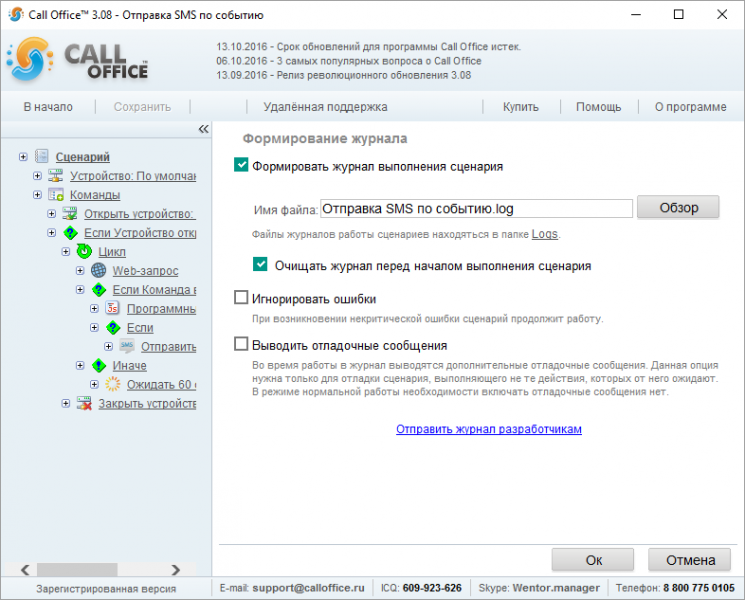745x600 pixels.
Task: Open Удалённая поддержка menu item
Action: (x=325, y=107)
